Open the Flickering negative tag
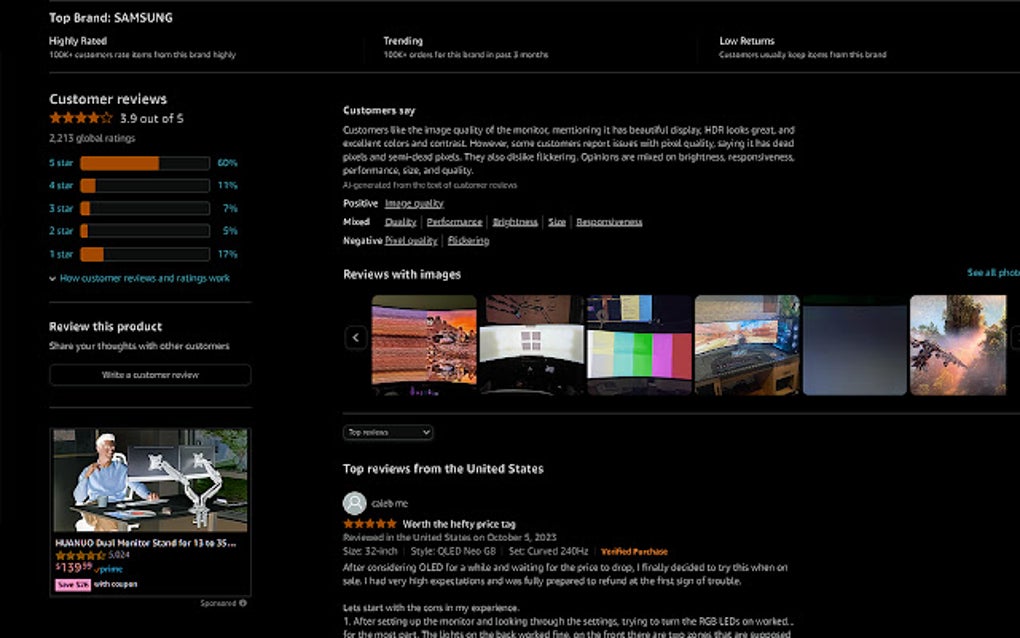The image size is (1020, 638). pyautogui.click(x=468, y=241)
